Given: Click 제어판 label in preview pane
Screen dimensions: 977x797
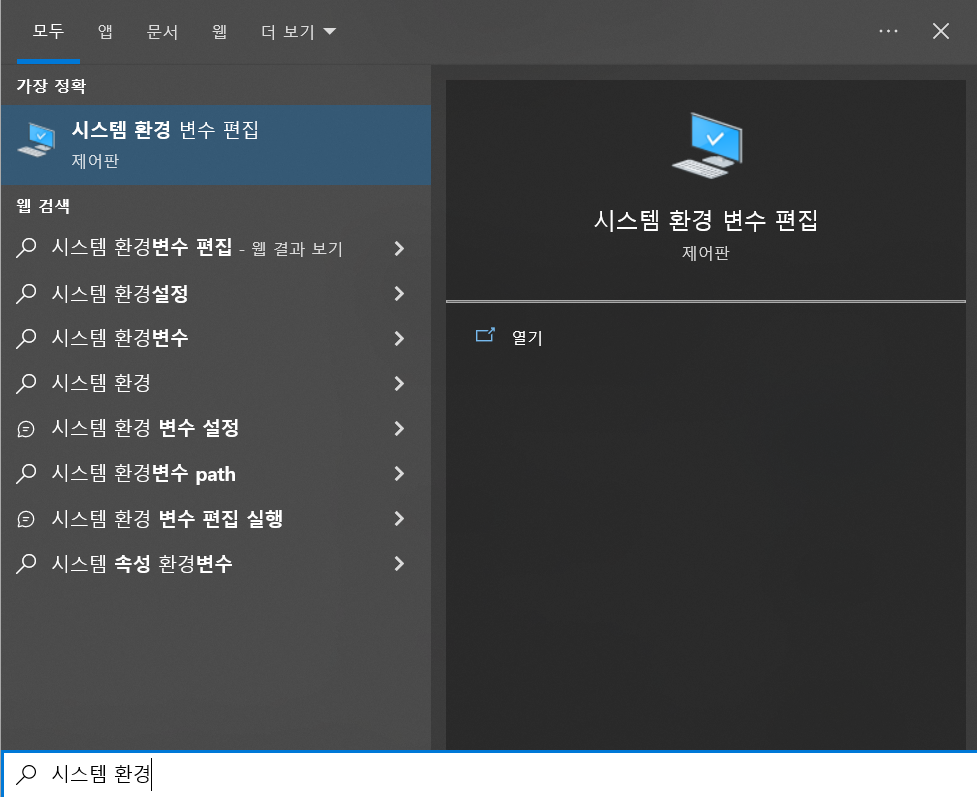Looking at the screenshot, I should click(705, 252).
